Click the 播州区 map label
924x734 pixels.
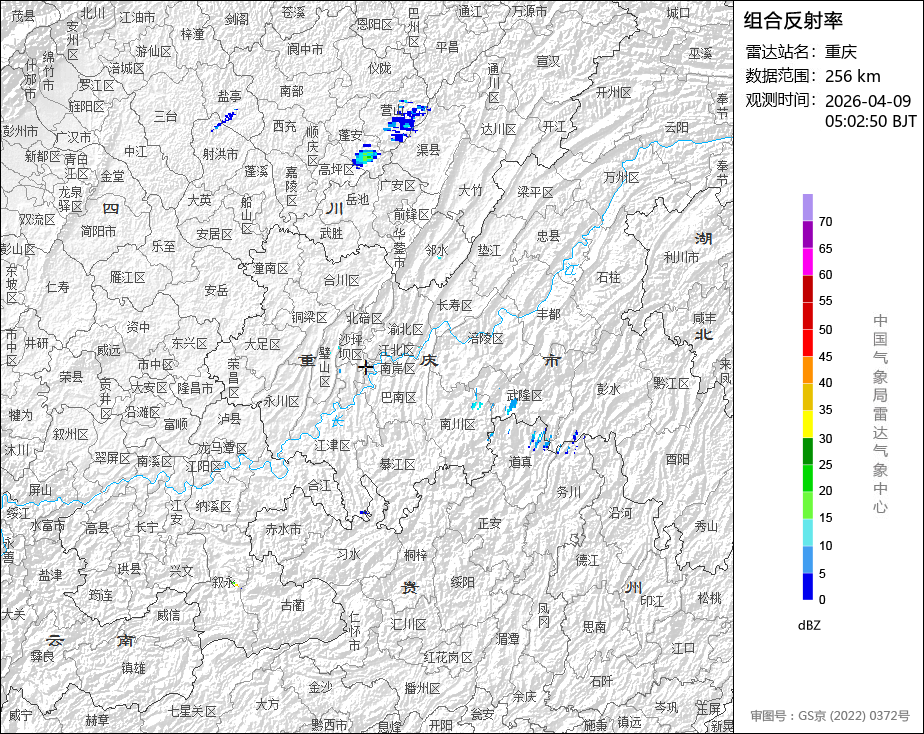(x=423, y=689)
